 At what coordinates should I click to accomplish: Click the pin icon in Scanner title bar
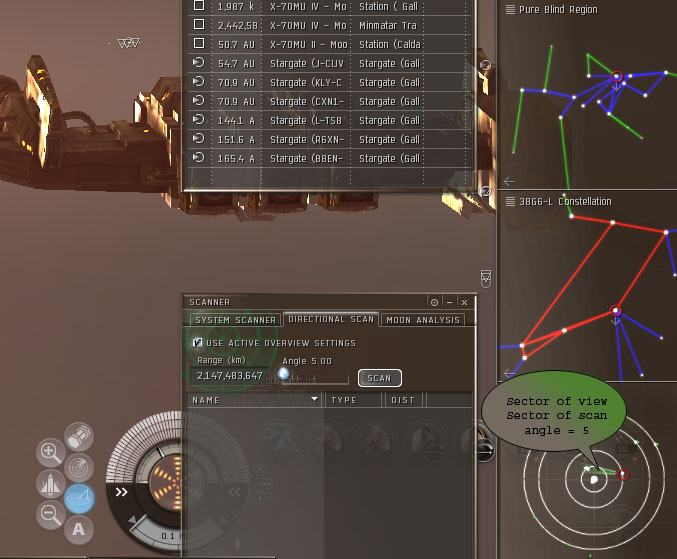(434, 303)
